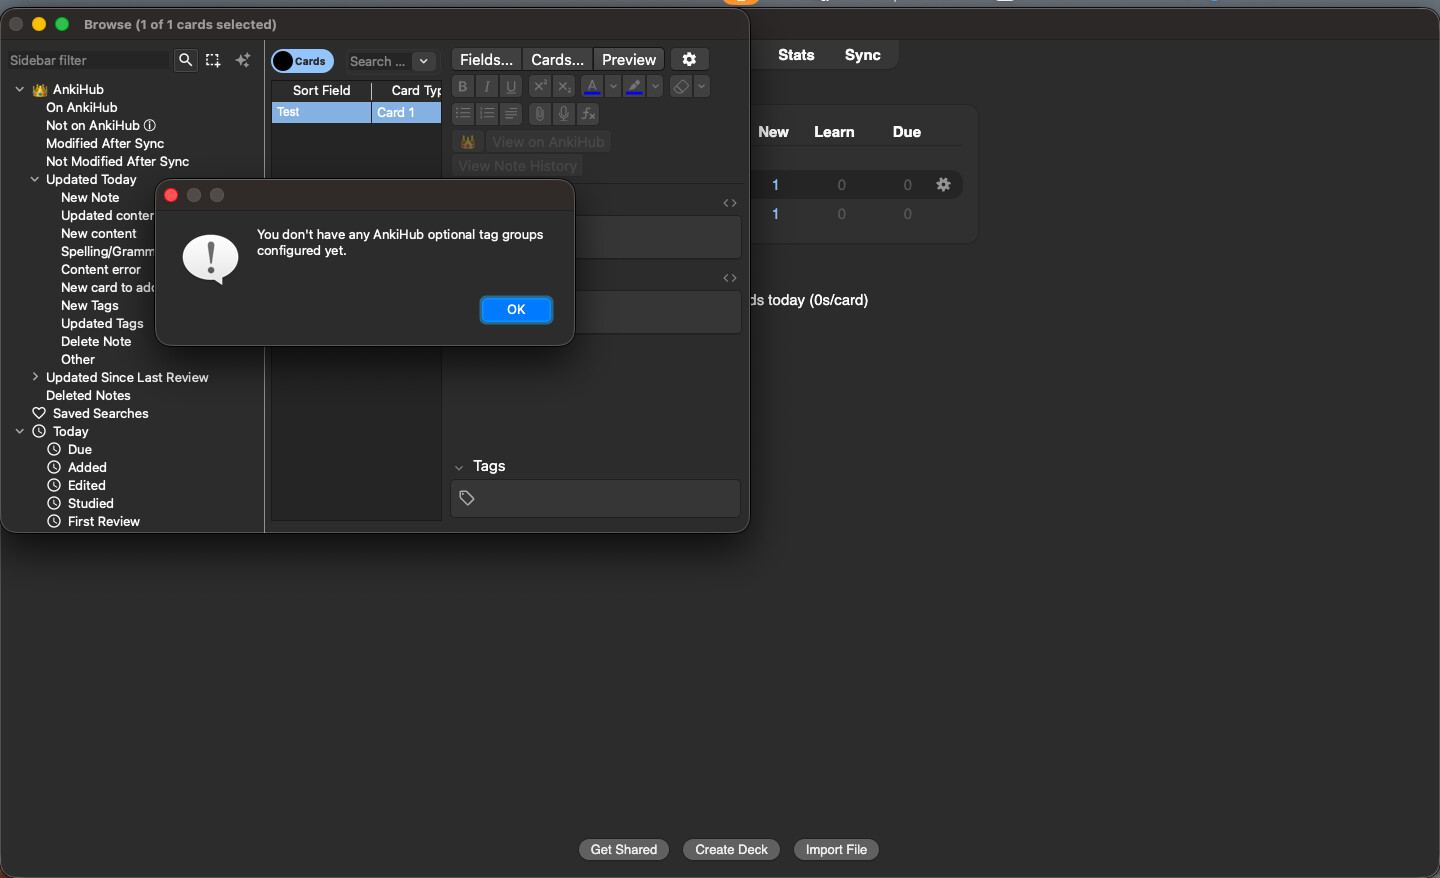The width and height of the screenshot is (1440, 878).
Task: Toggle HTML editor on second field
Action: 730,278
